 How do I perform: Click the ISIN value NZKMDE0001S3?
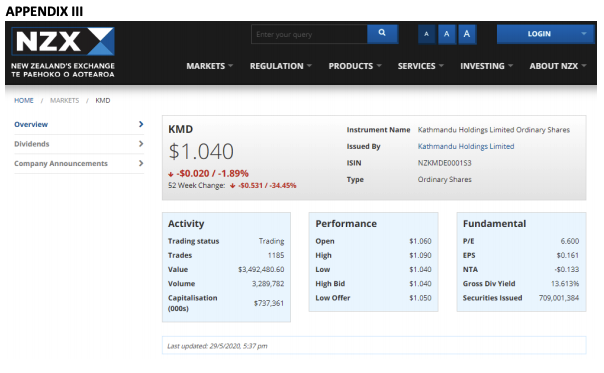tap(445, 163)
